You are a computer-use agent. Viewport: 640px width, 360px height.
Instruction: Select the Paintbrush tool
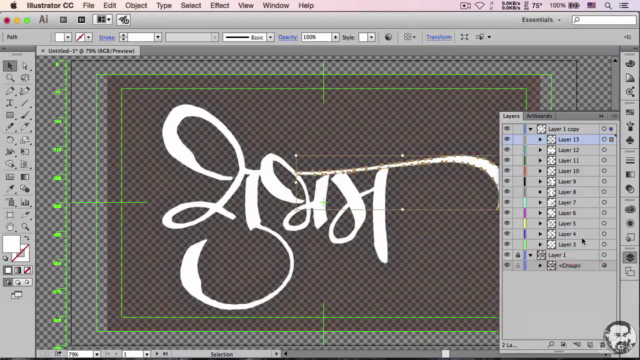pos(25,115)
